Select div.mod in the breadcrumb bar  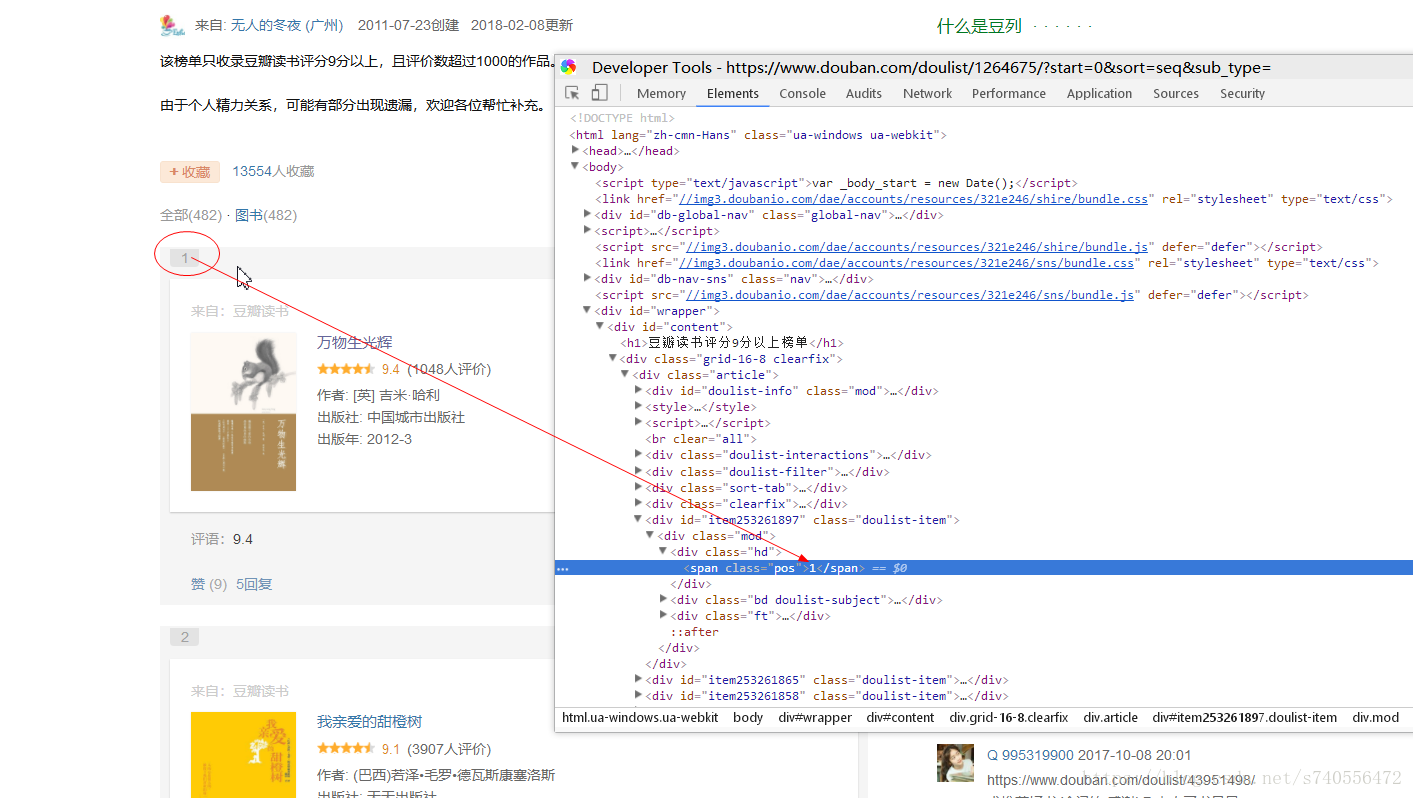(x=1376, y=717)
